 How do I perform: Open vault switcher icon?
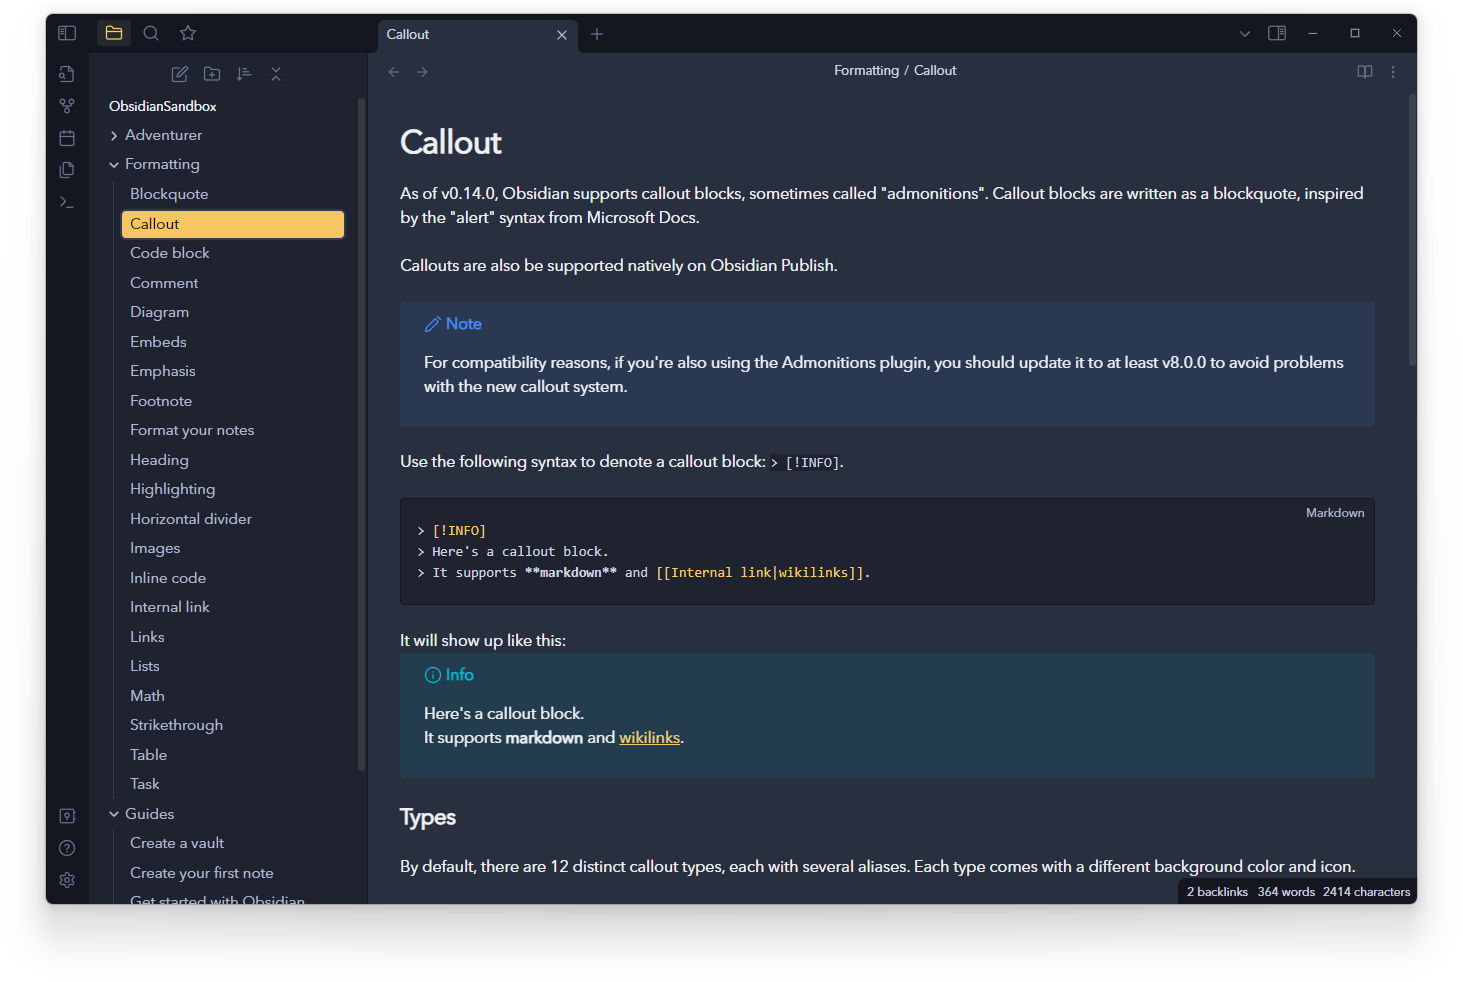pyautogui.click(x=67, y=816)
